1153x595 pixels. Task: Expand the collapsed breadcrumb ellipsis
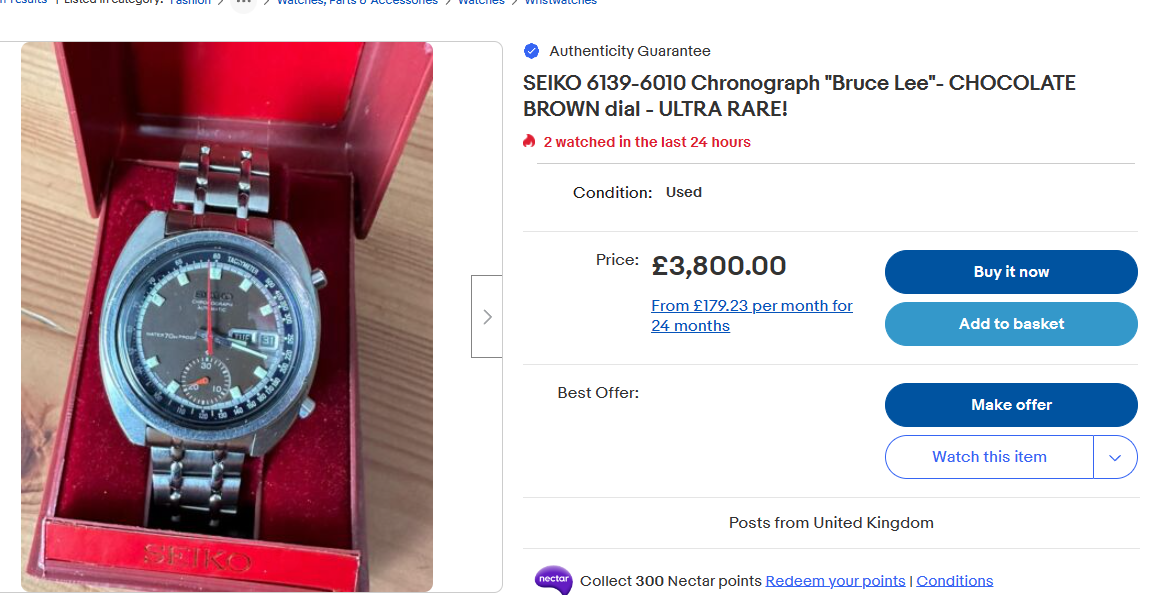[243, 3]
